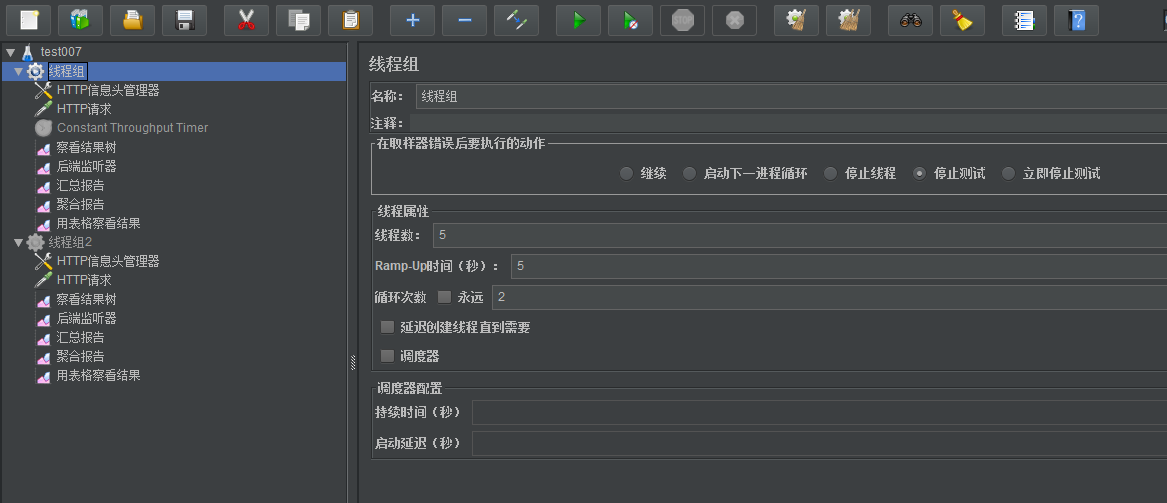
Task: Select HTTP信息头管理器 under 线程组
Action: pos(108,90)
